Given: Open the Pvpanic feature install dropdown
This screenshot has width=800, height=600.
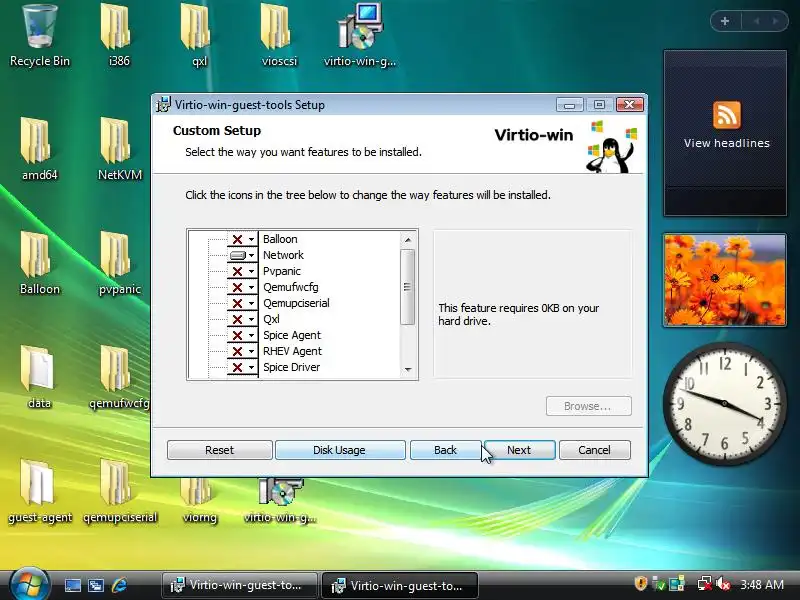Looking at the screenshot, I should click(242, 271).
